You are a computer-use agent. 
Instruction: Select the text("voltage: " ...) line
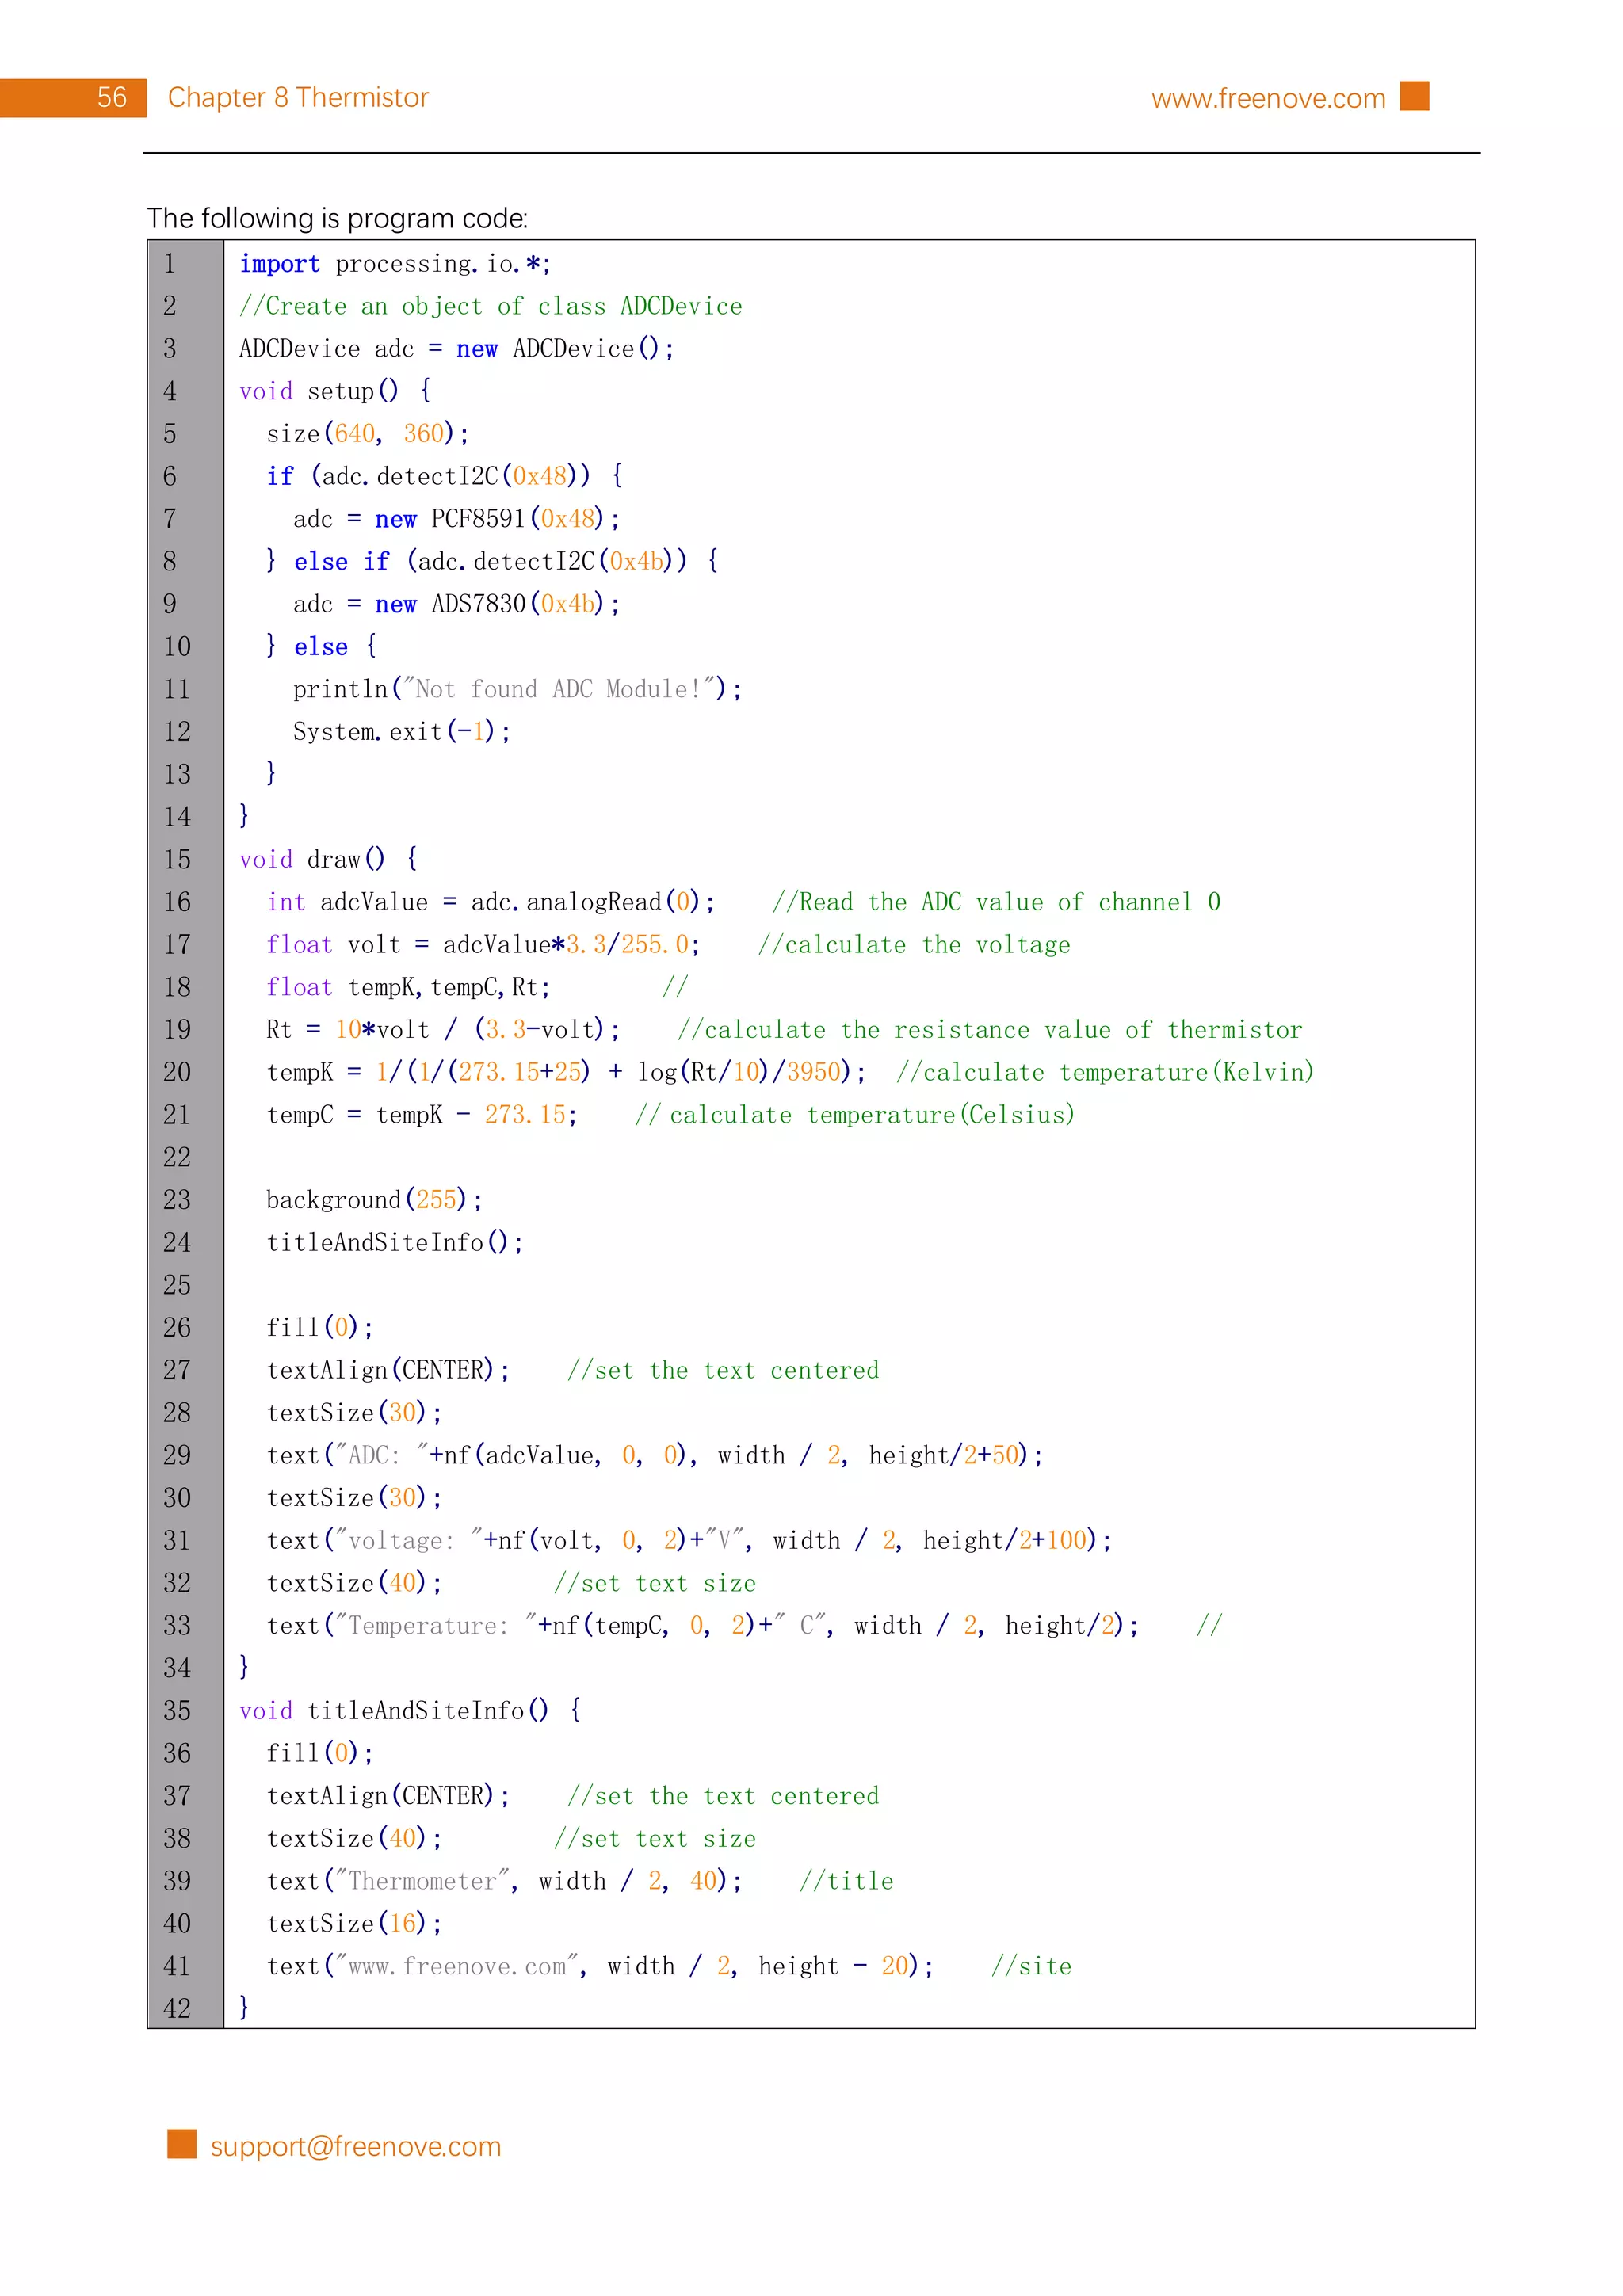tap(689, 1541)
